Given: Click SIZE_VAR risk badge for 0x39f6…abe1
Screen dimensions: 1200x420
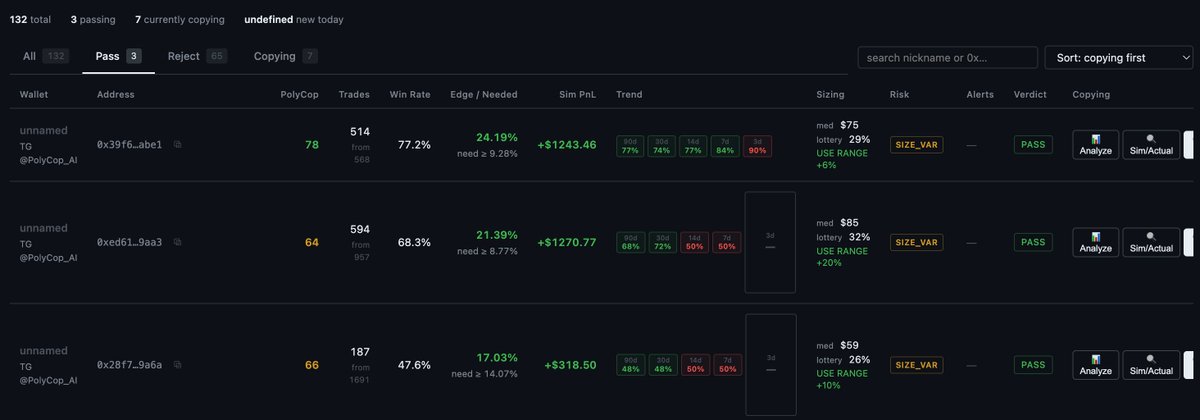Looking at the screenshot, I should coord(917,145).
